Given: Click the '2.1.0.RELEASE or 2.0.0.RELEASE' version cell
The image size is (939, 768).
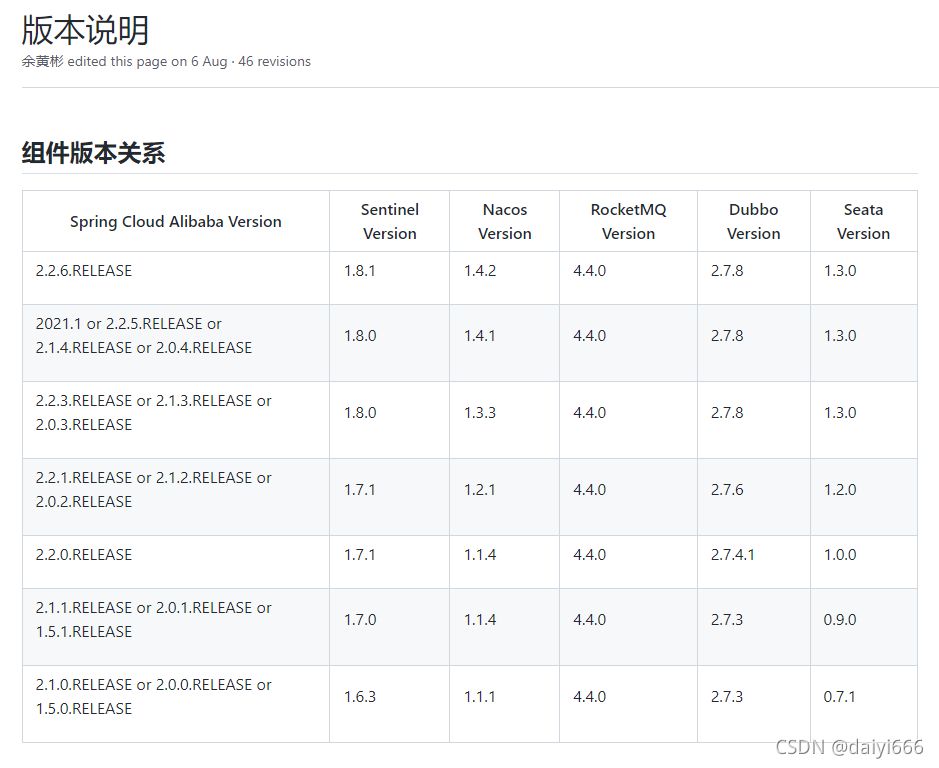Looking at the screenshot, I should 176,704.
